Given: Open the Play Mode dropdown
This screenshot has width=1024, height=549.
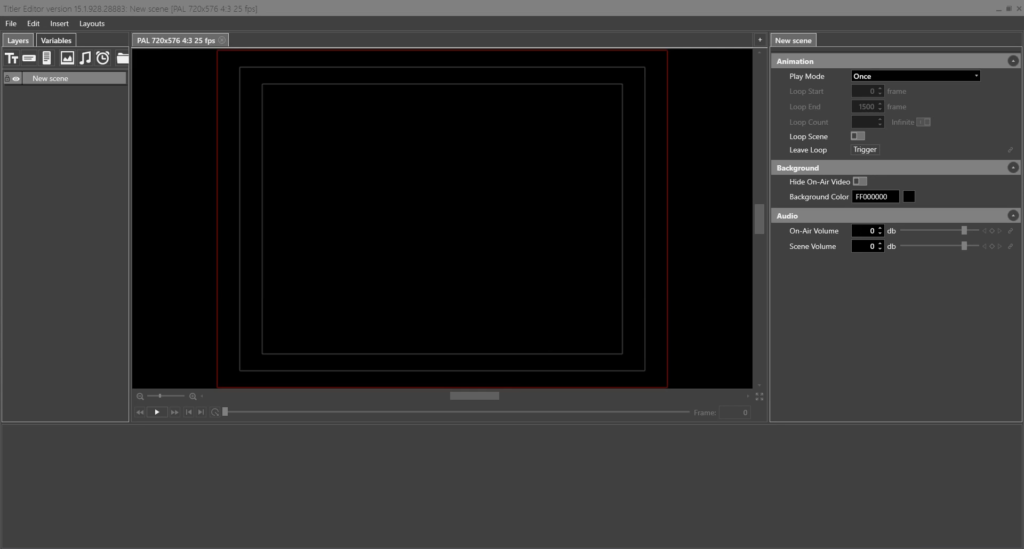Looking at the screenshot, I should 915,76.
